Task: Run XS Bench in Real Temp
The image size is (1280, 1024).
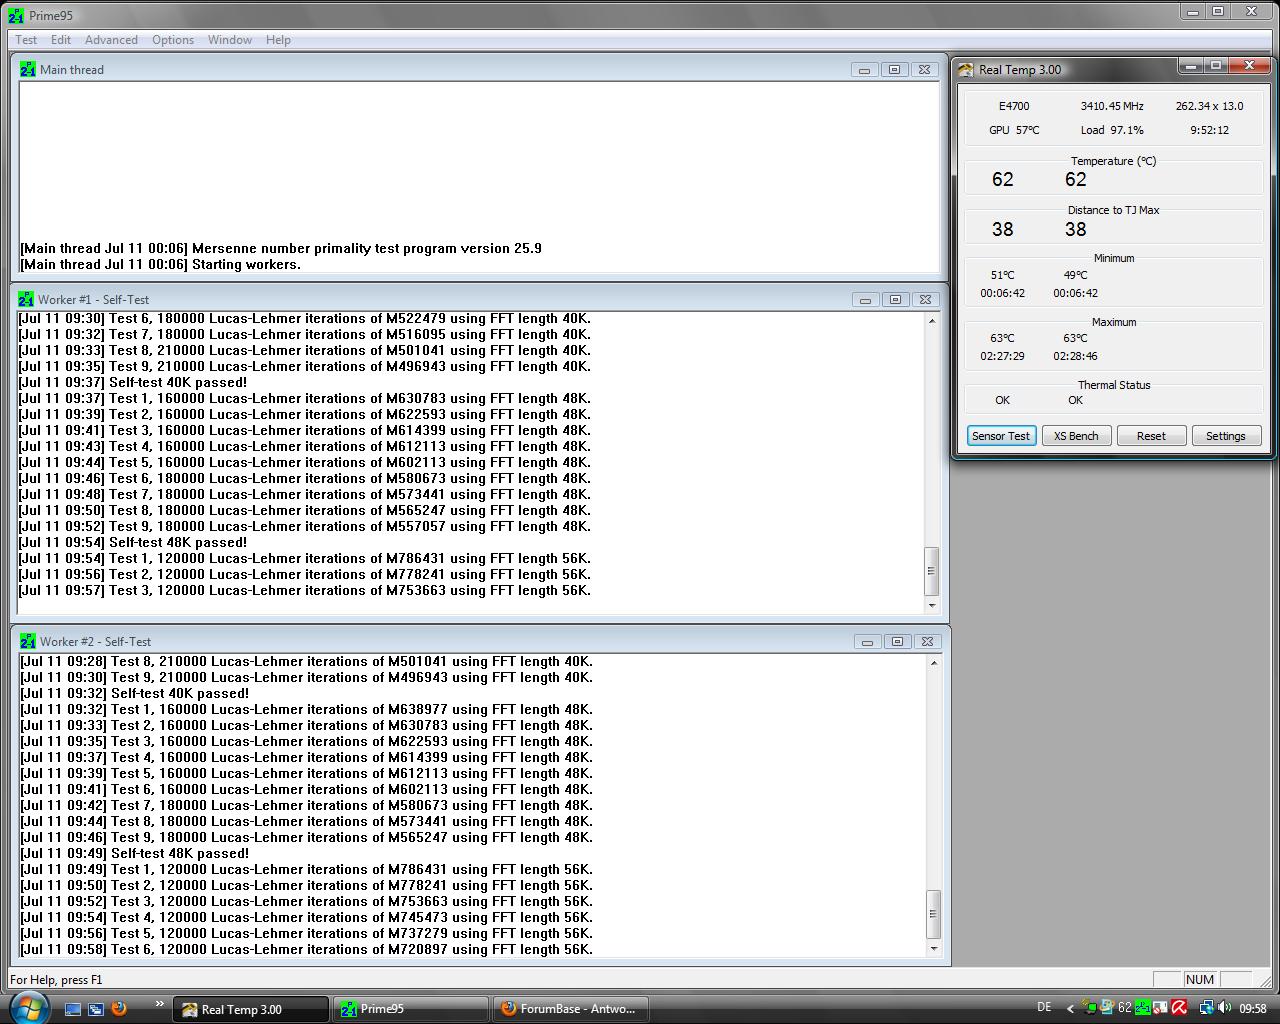Action: coord(1076,436)
